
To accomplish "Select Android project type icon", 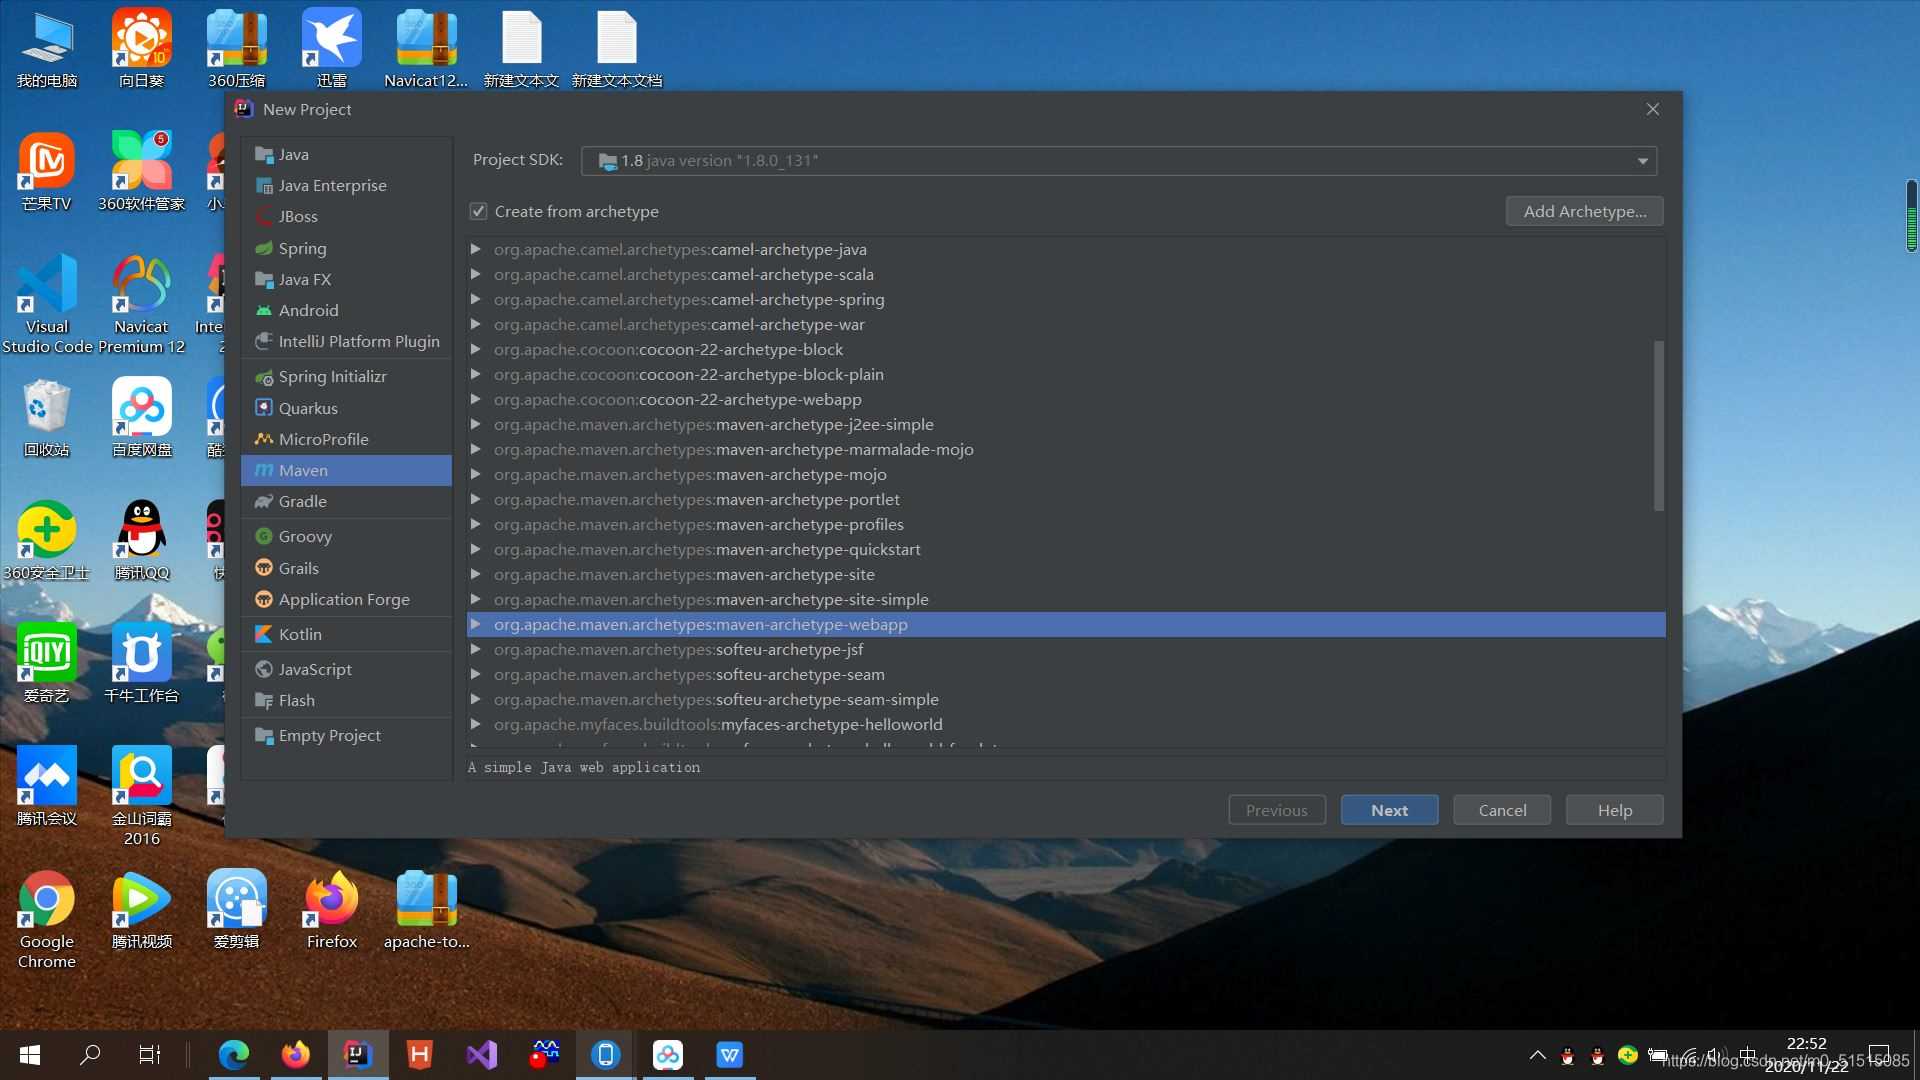I will tap(262, 310).
